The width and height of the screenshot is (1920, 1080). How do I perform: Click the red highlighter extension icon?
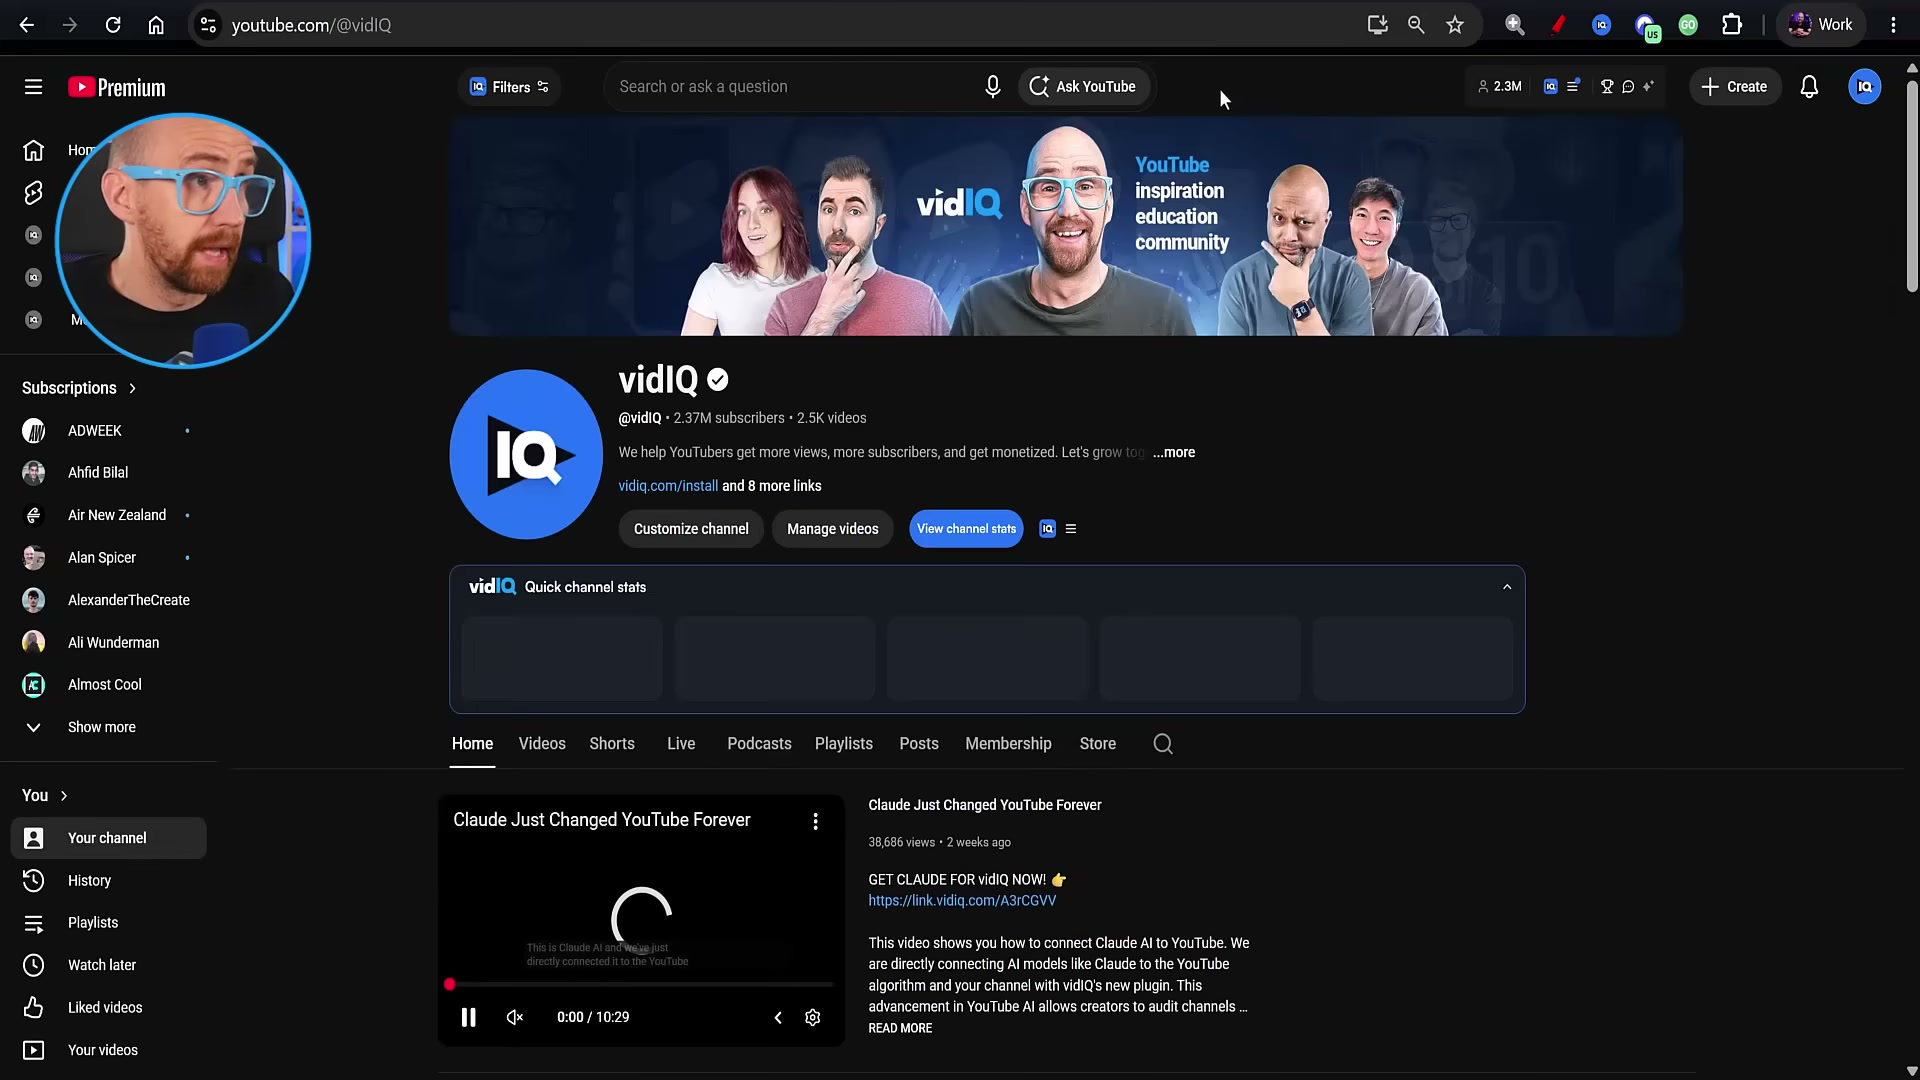pyautogui.click(x=1558, y=25)
